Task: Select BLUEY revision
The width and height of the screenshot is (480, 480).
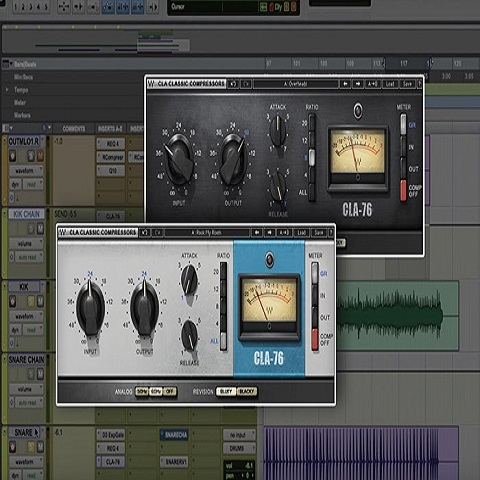Action: [226, 391]
